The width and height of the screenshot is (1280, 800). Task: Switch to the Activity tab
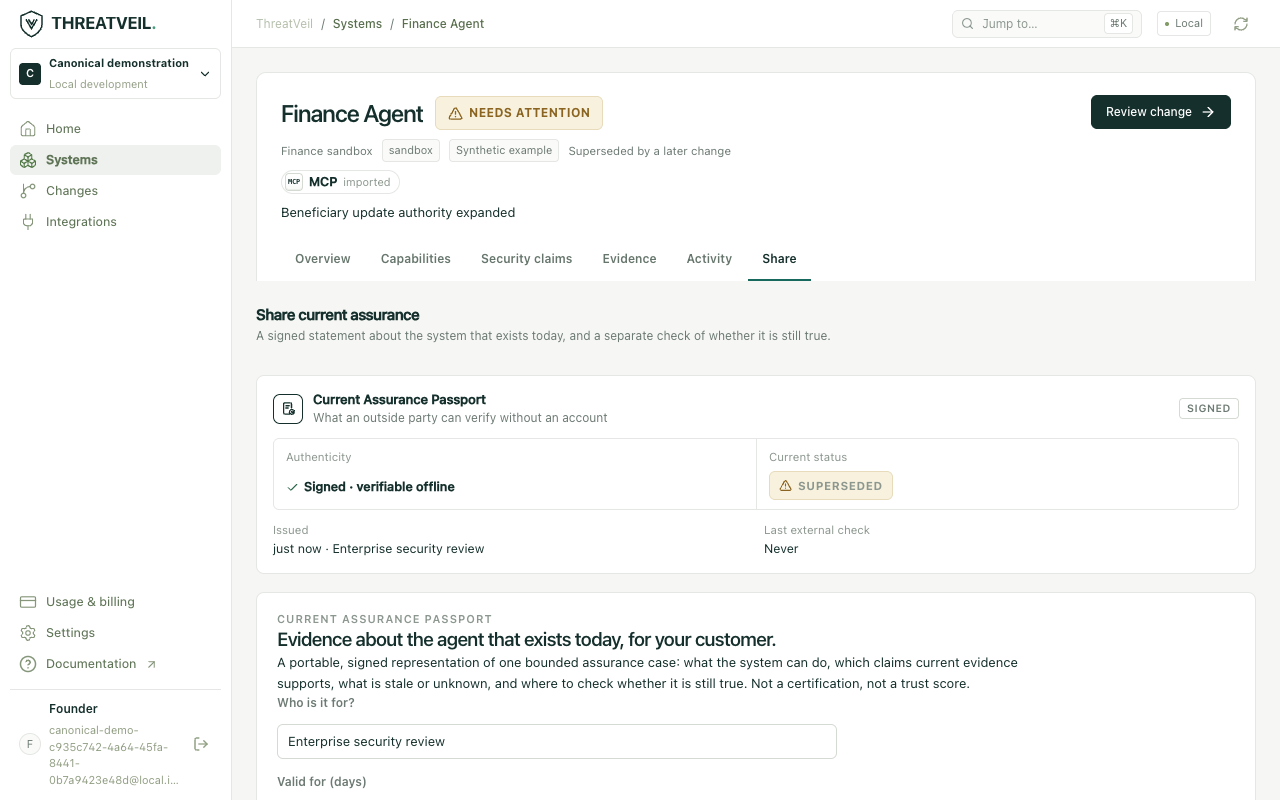(x=709, y=259)
